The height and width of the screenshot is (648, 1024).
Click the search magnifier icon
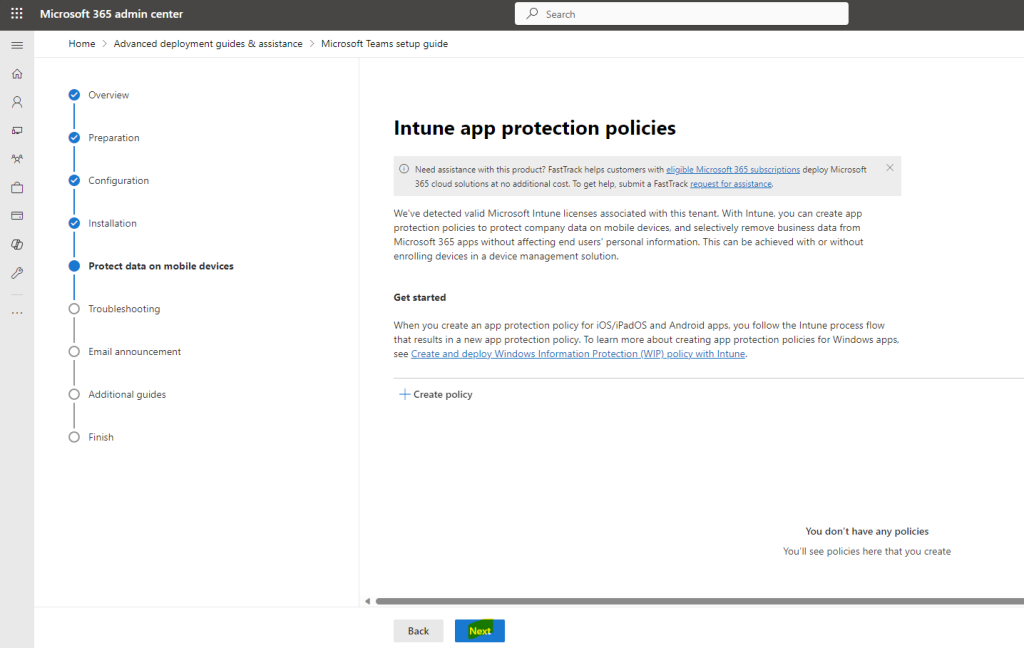tap(532, 14)
